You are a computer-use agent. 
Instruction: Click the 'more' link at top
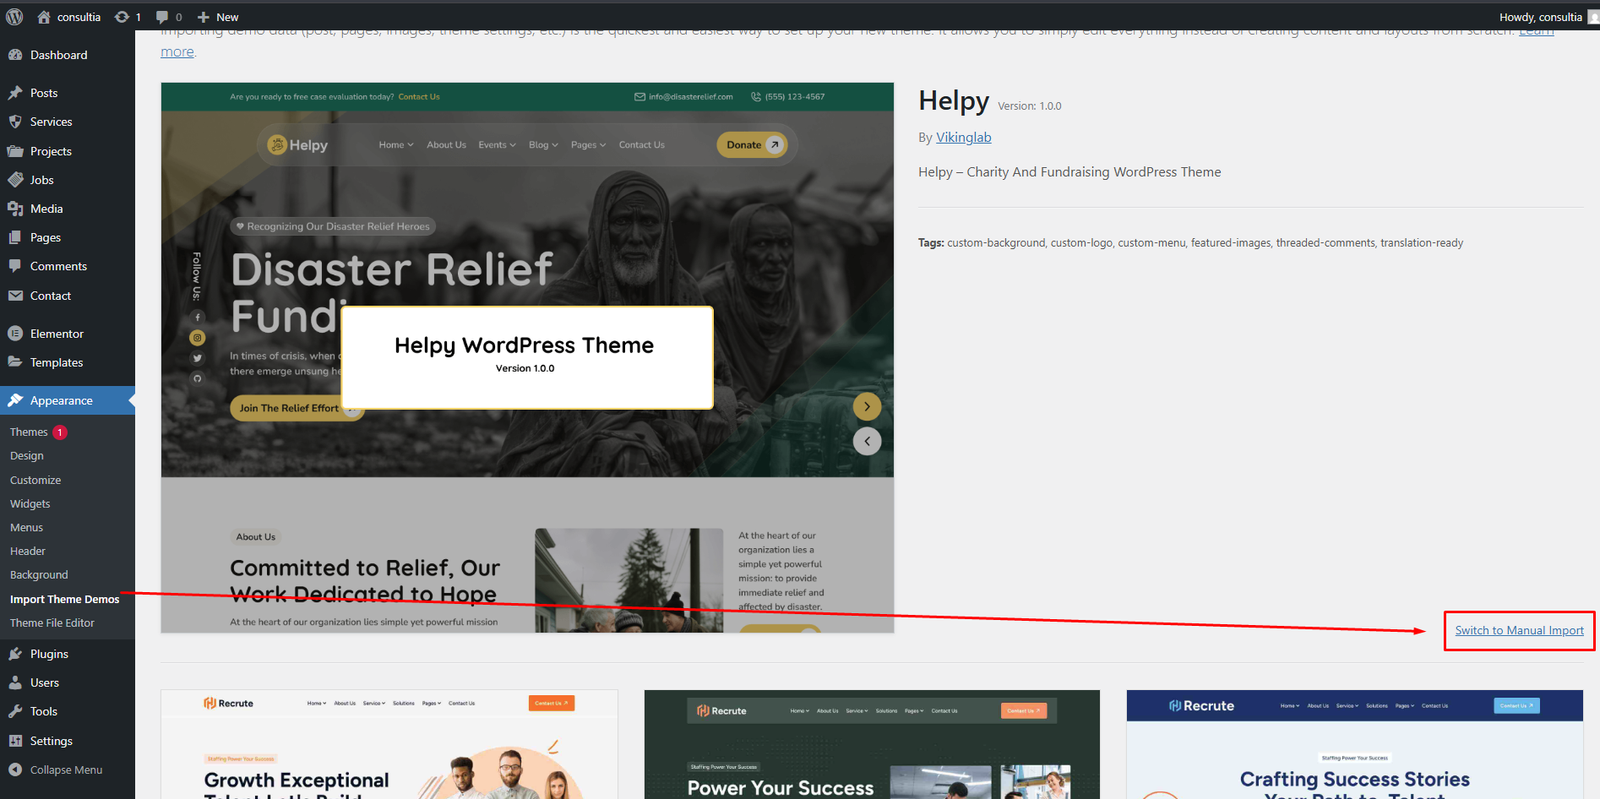(x=177, y=52)
